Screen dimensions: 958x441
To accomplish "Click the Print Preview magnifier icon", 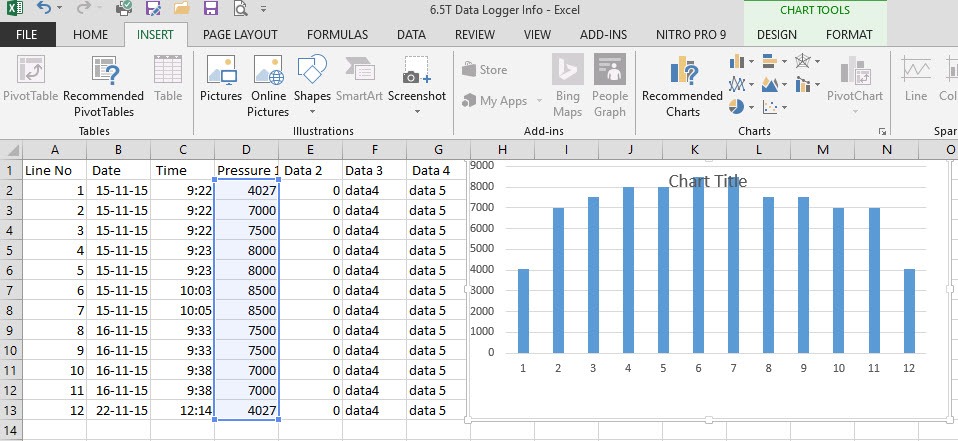I will [x=241, y=10].
